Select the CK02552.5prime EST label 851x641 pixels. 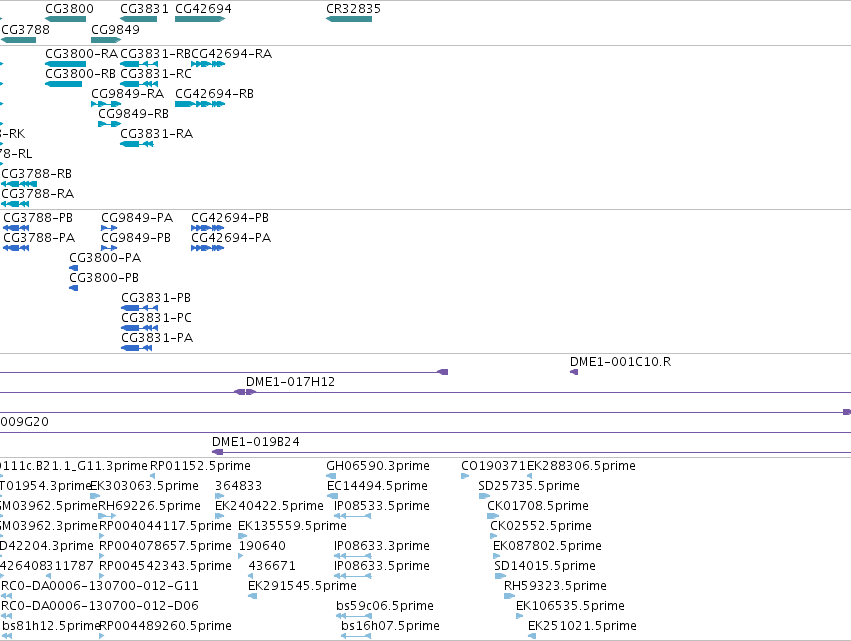(541, 526)
